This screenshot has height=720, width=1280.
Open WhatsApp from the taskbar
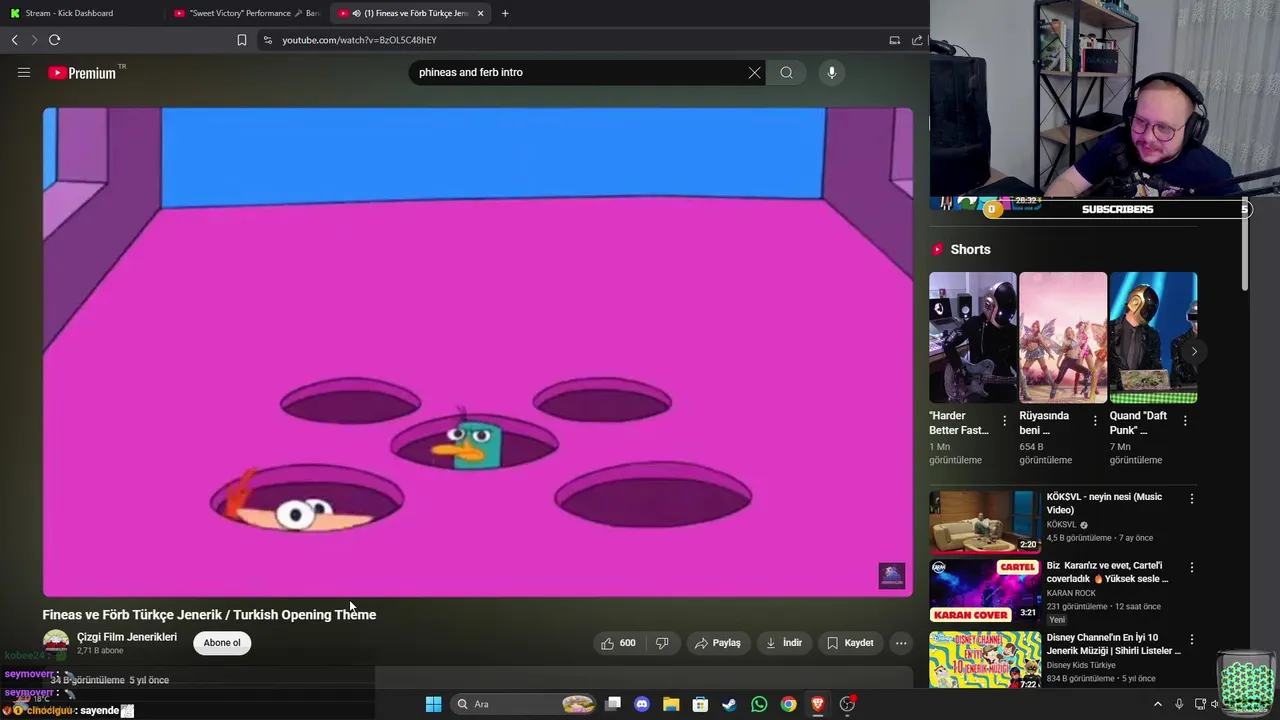[x=759, y=704]
